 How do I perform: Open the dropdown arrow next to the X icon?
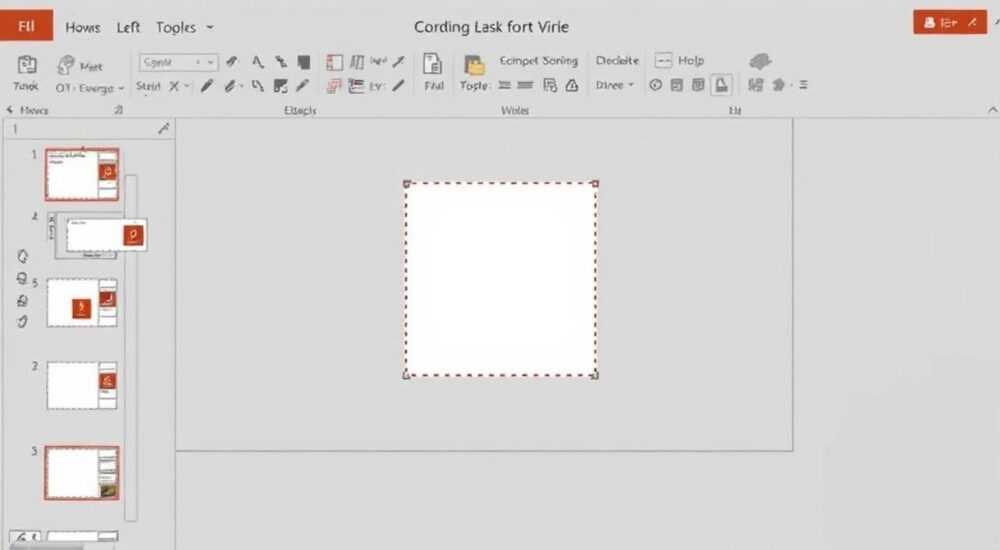(x=187, y=86)
